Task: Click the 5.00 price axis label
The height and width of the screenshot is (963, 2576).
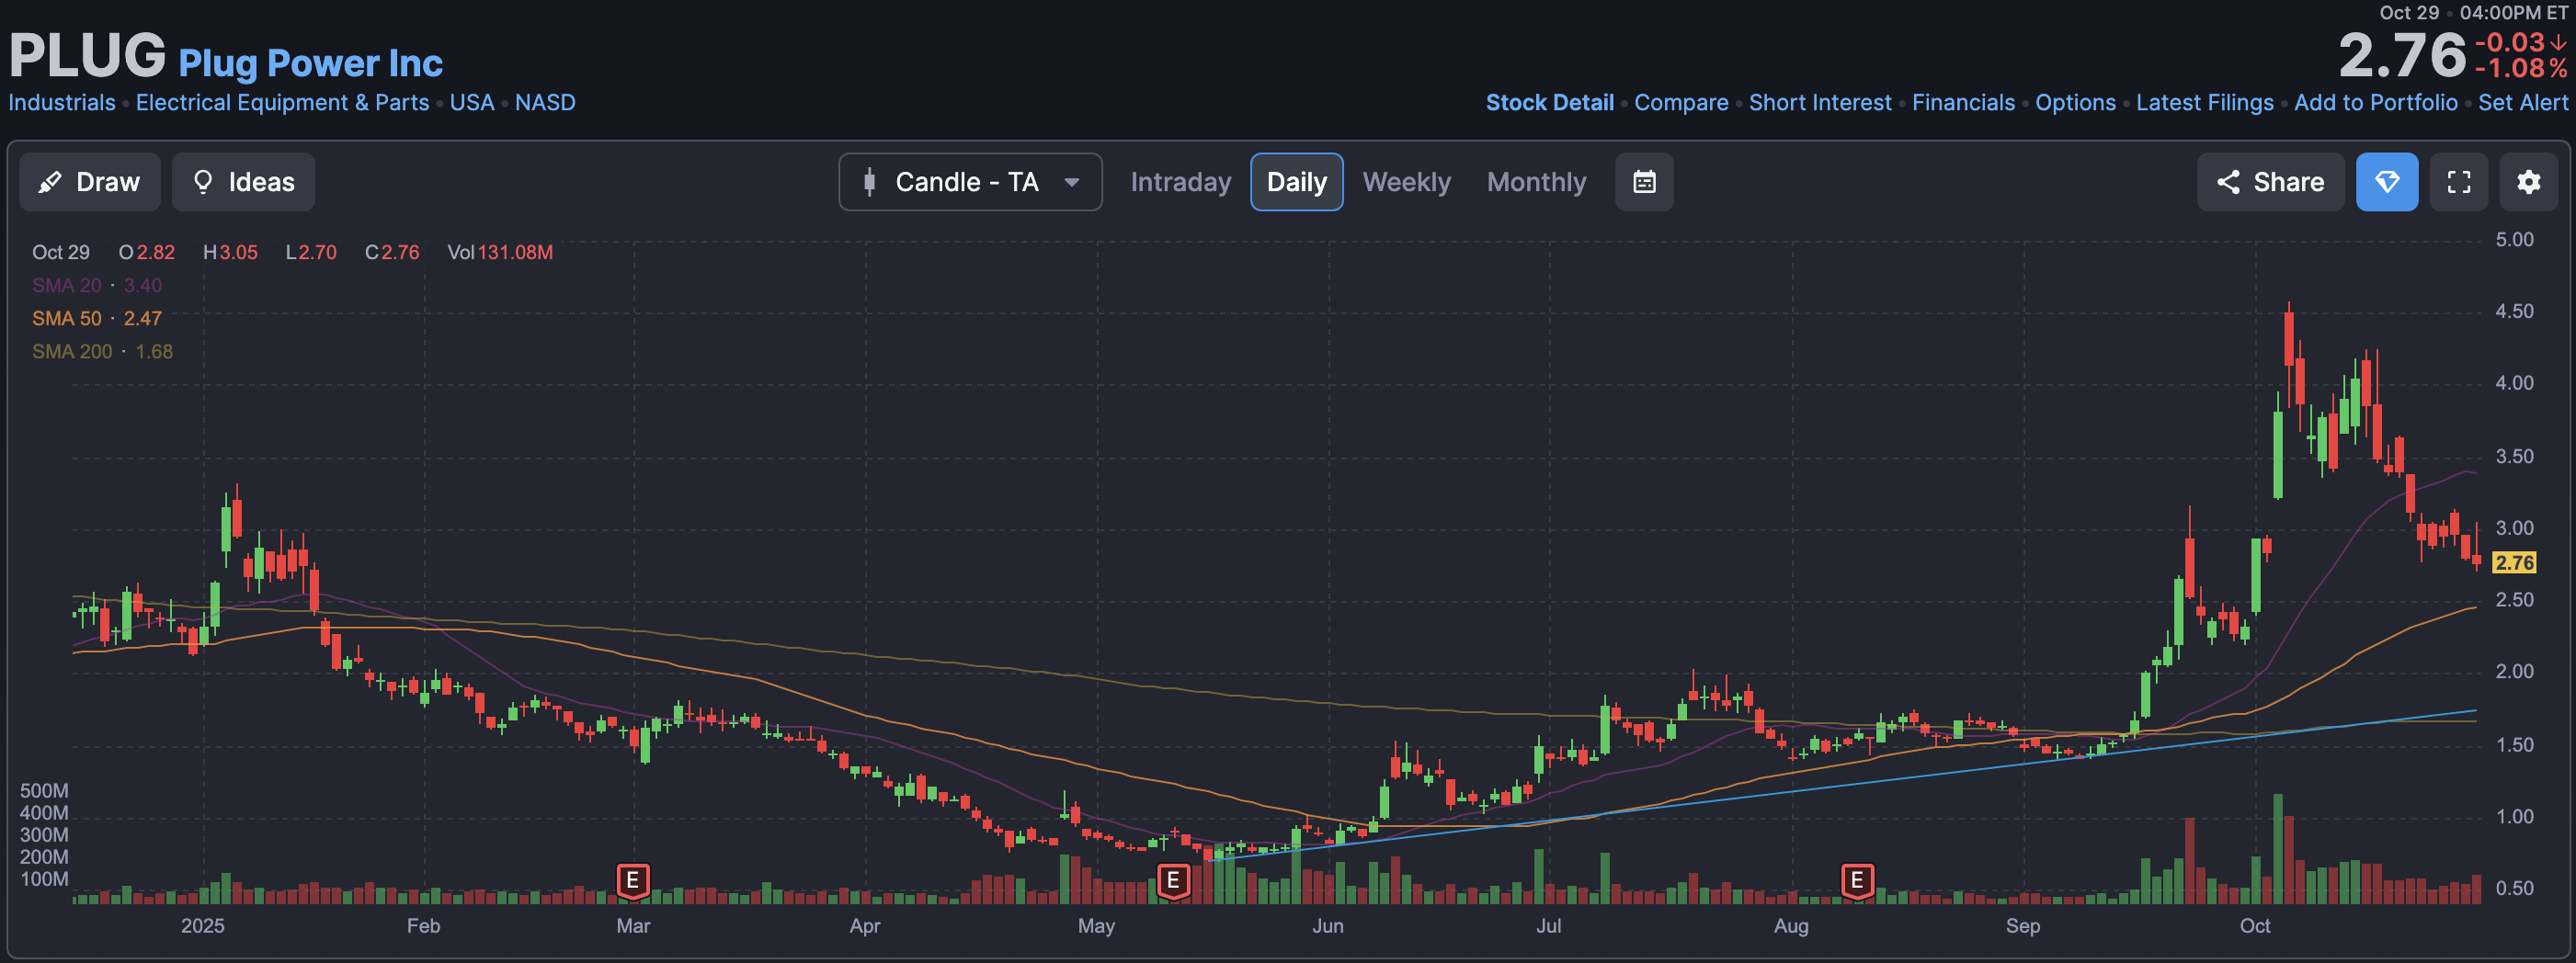Action: [x=2514, y=239]
